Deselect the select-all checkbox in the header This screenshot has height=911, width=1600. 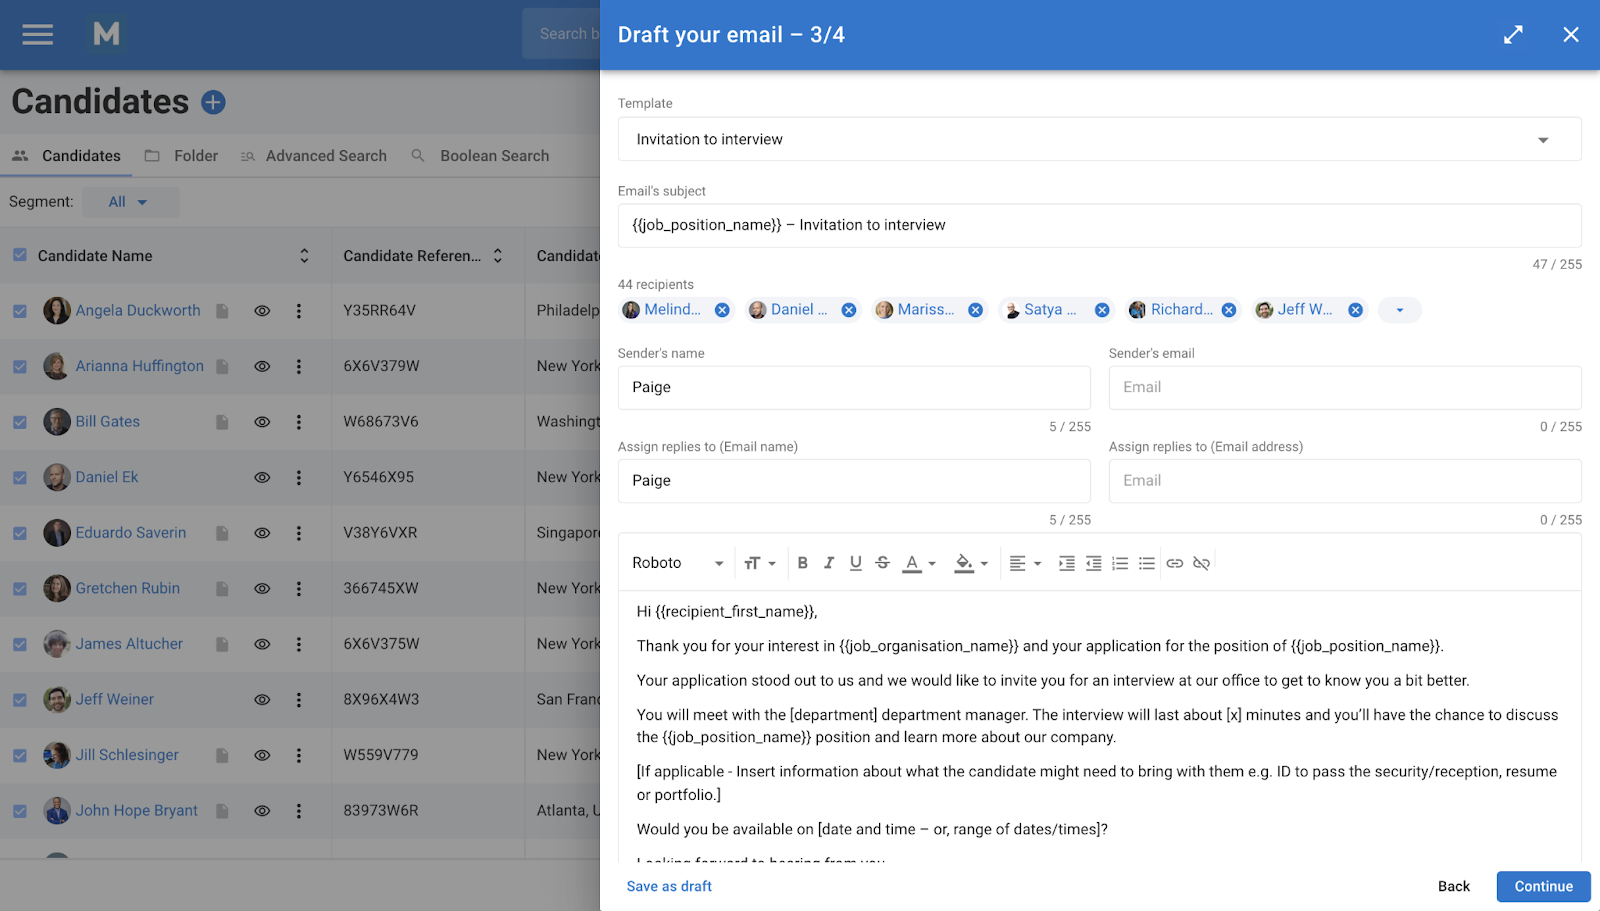[x=19, y=255]
